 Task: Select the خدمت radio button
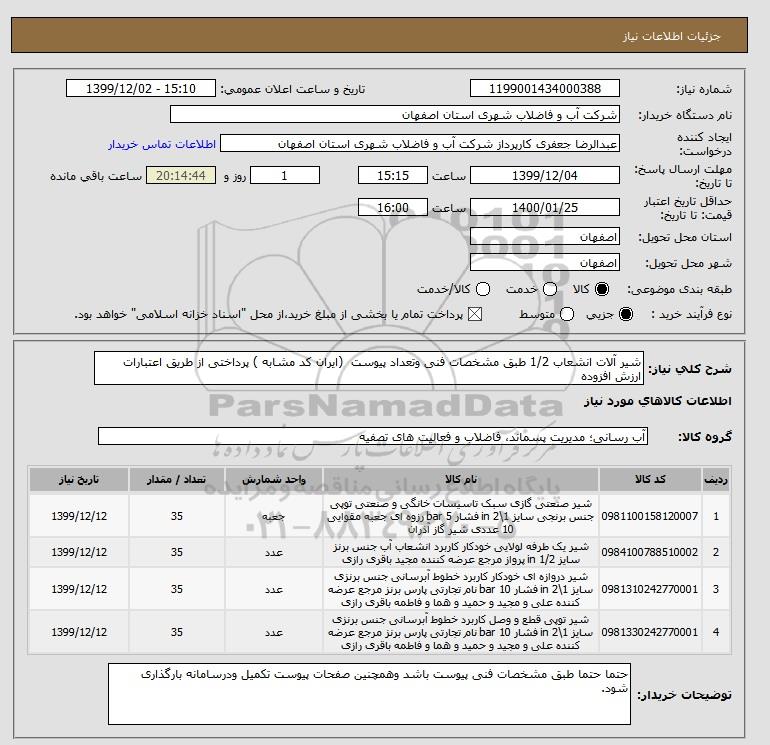(550, 289)
